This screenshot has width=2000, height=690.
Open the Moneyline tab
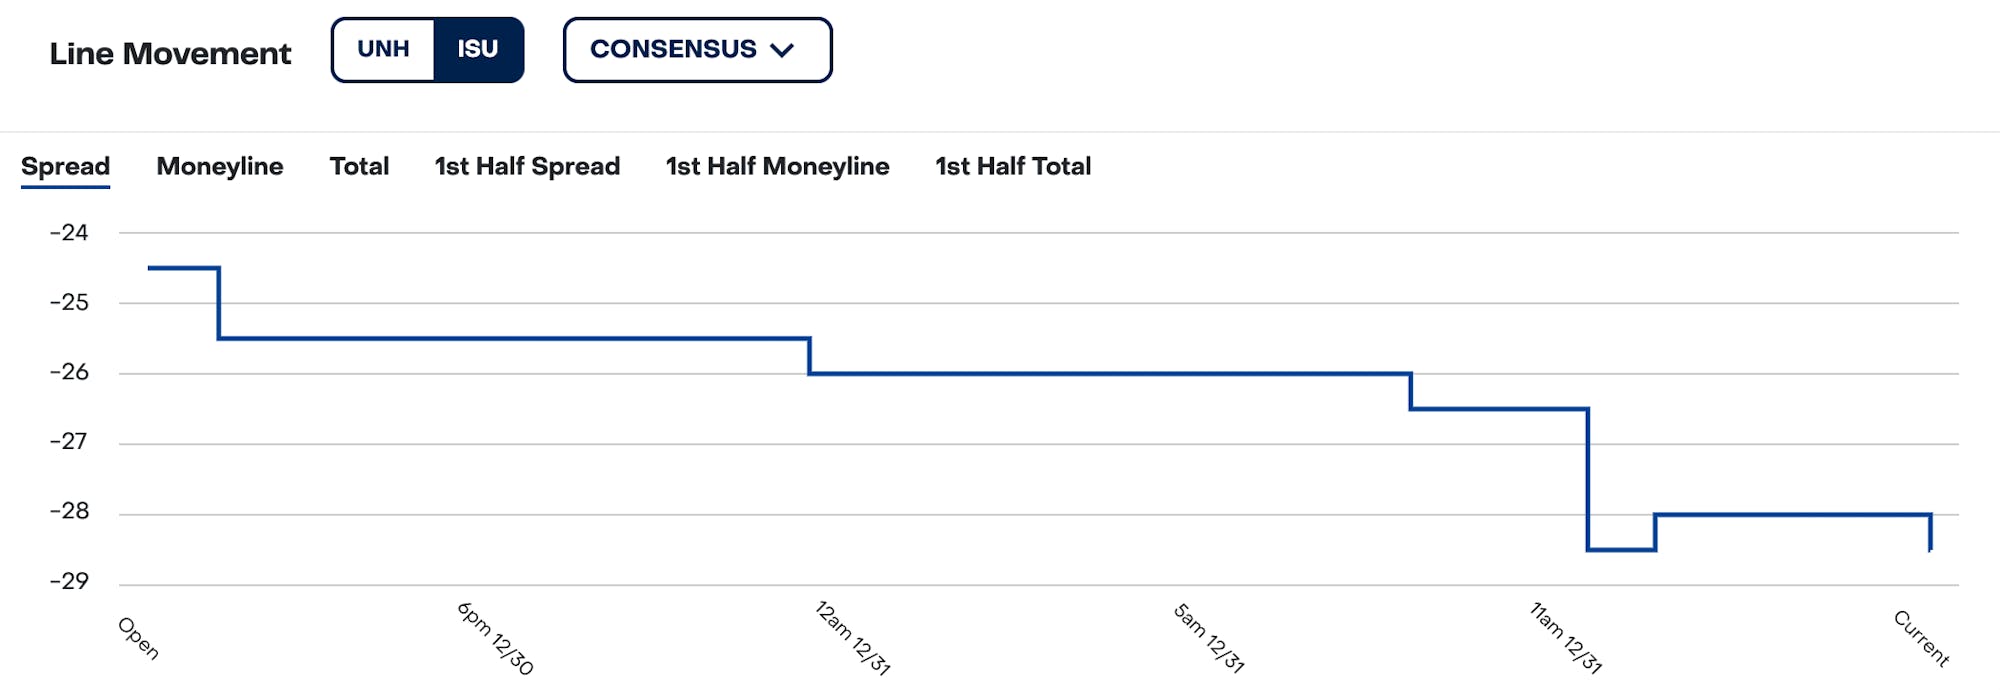(x=220, y=166)
